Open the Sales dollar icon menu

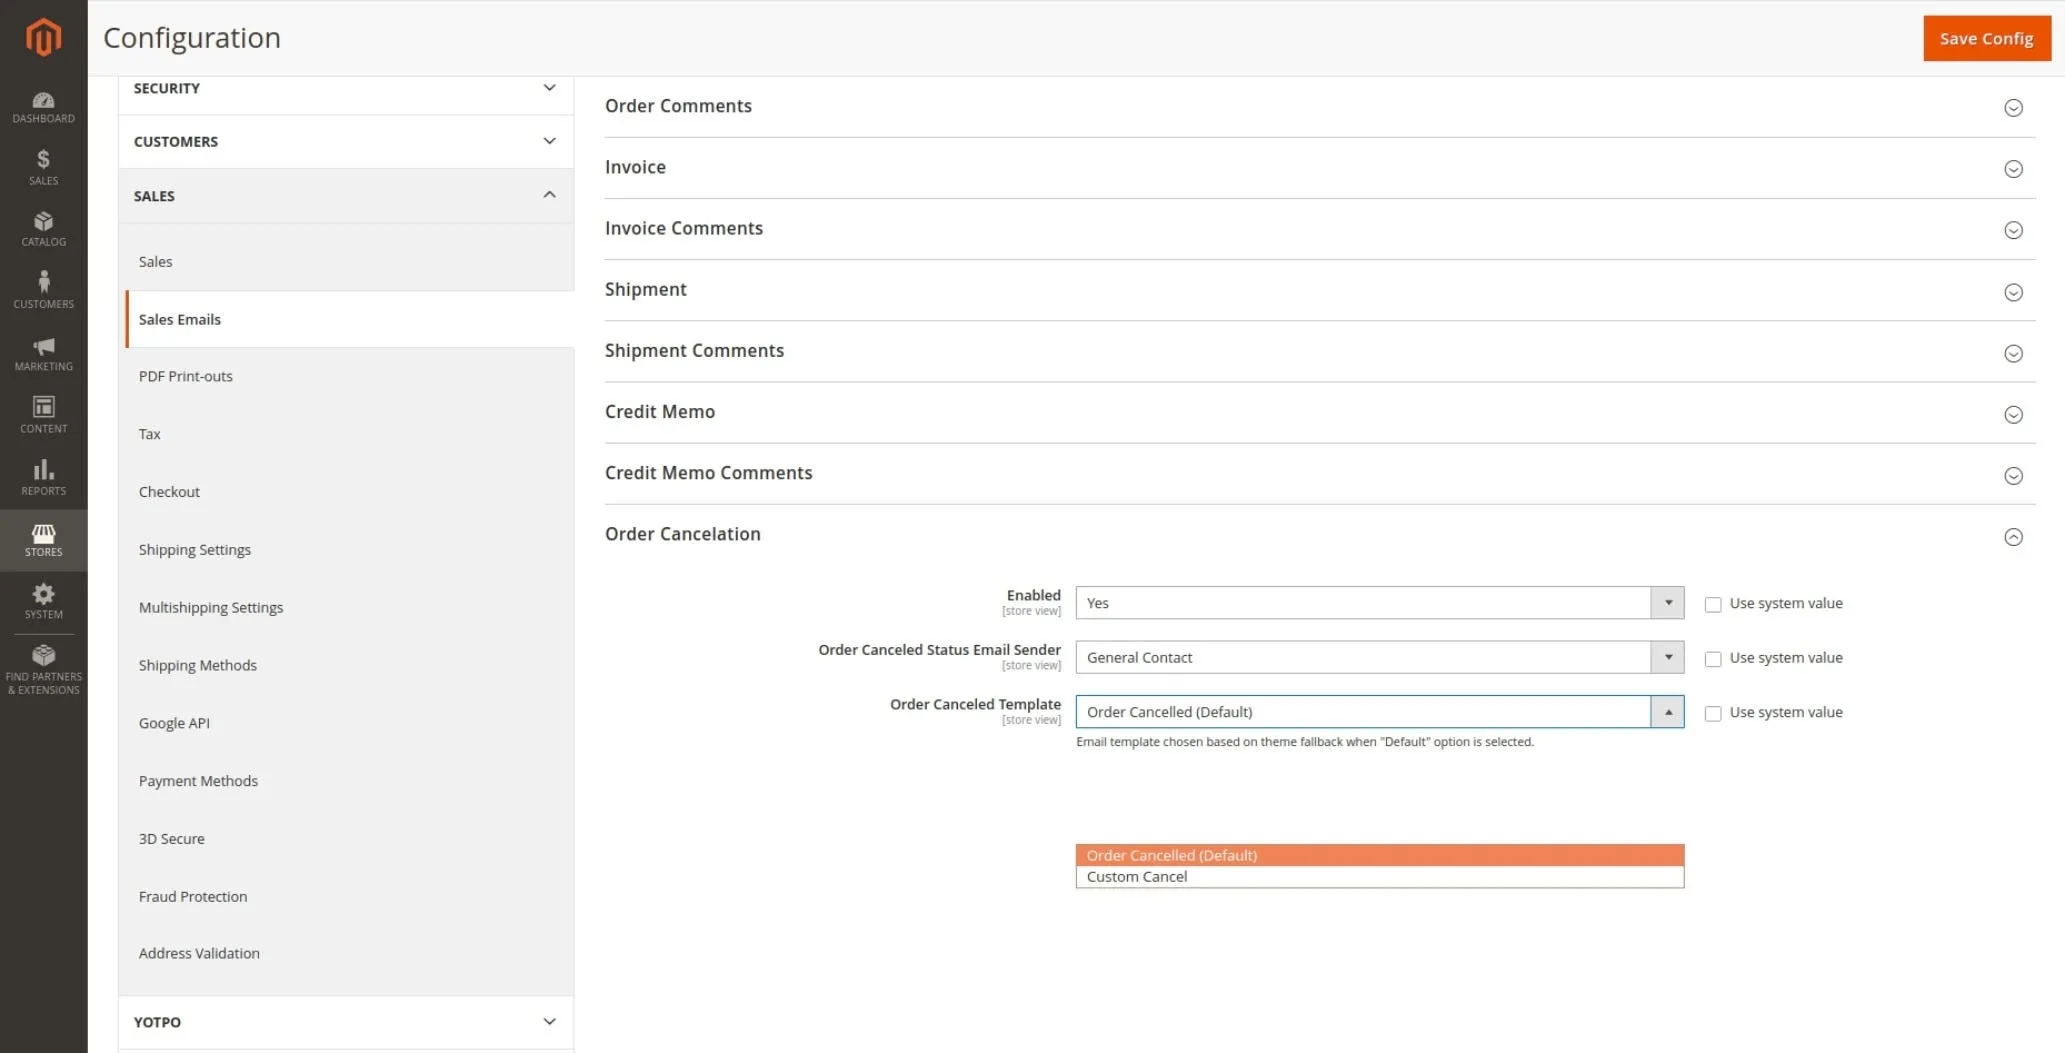pos(43,167)
